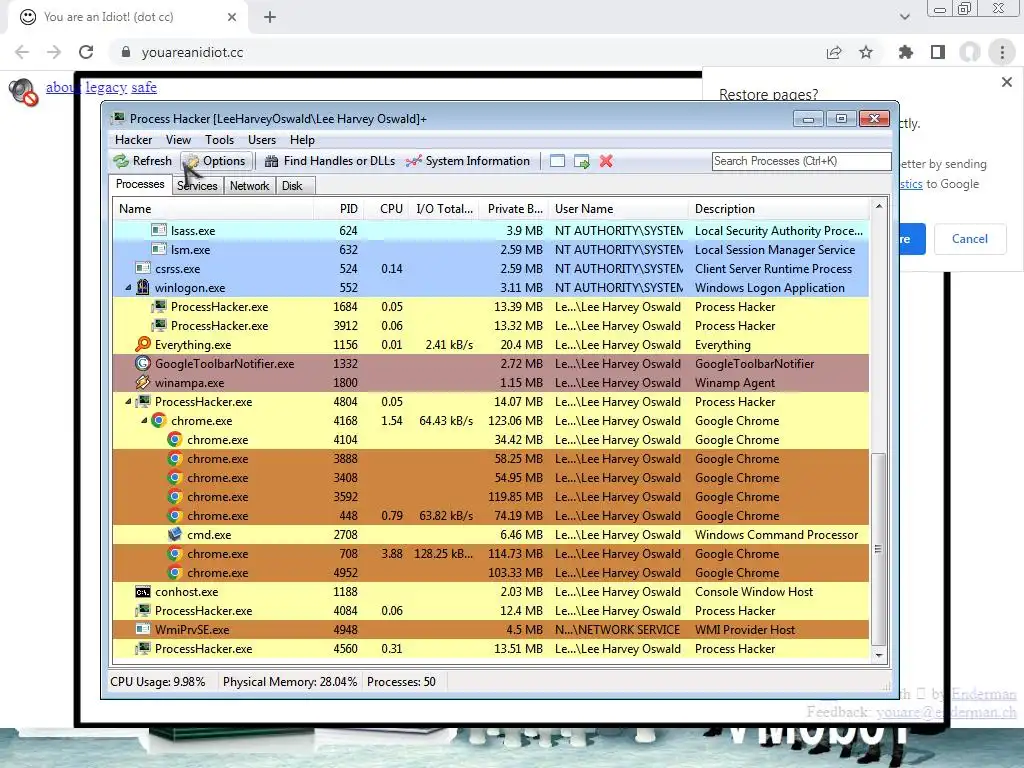This screenshot has height=768, width=1024.
Task: Click 'Physical Memory: 28.04%' status entry
Action: pyautogui.click(x=290, y=682)
